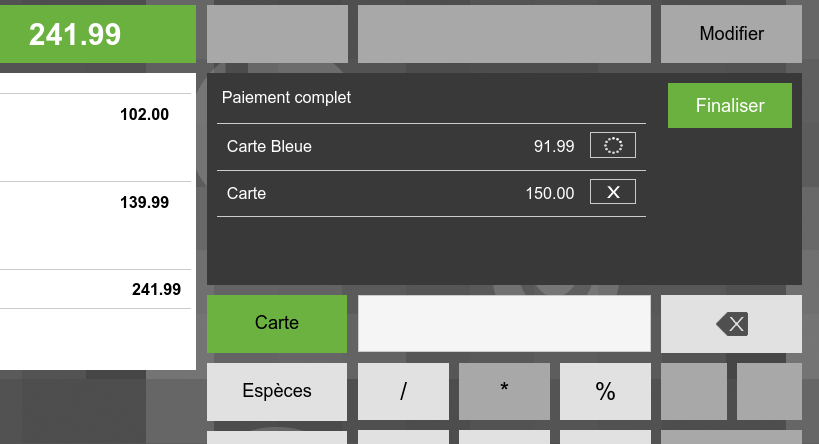Click the blank gray button left of Modifier
819x444 pixels.
(504, 34)
